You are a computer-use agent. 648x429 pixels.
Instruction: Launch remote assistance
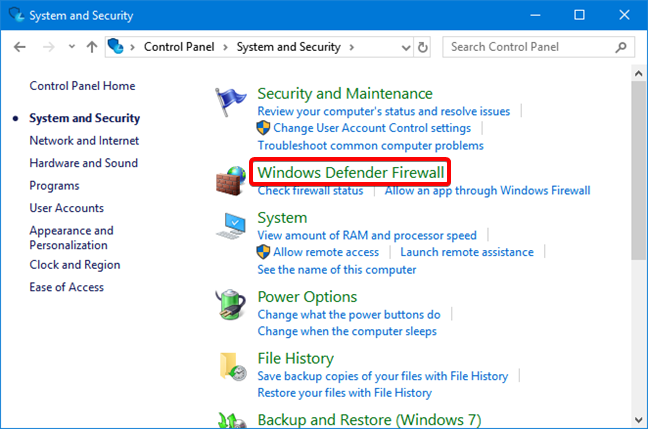click(467, 252)
